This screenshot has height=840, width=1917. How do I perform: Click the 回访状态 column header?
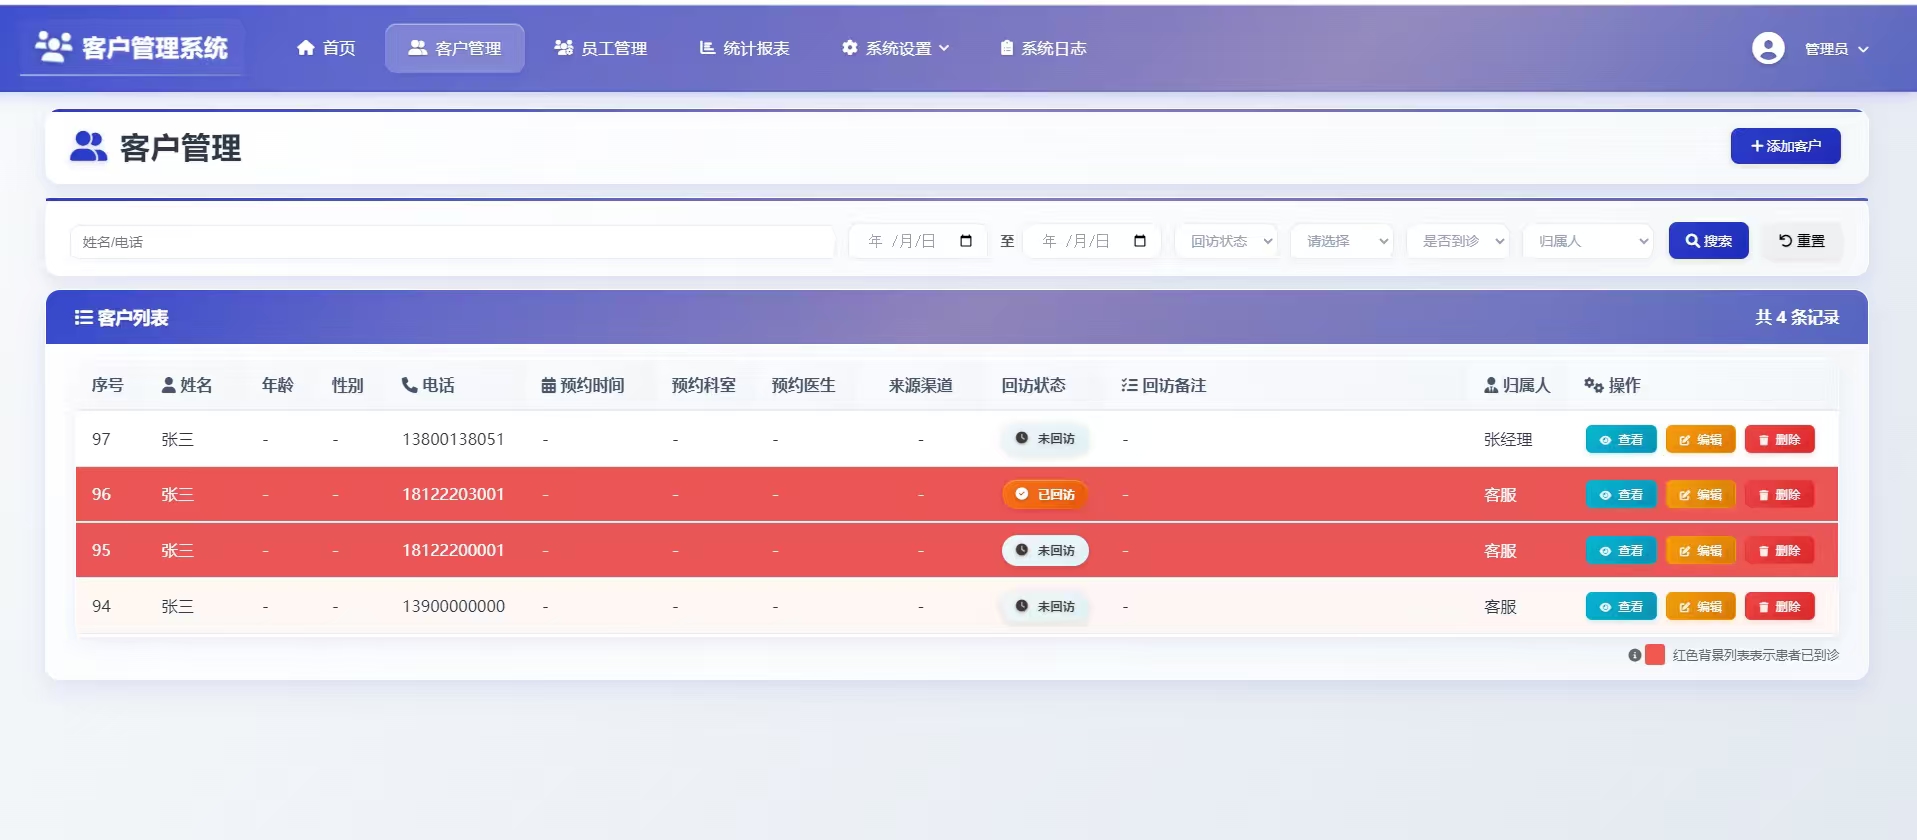[1034, 385]
